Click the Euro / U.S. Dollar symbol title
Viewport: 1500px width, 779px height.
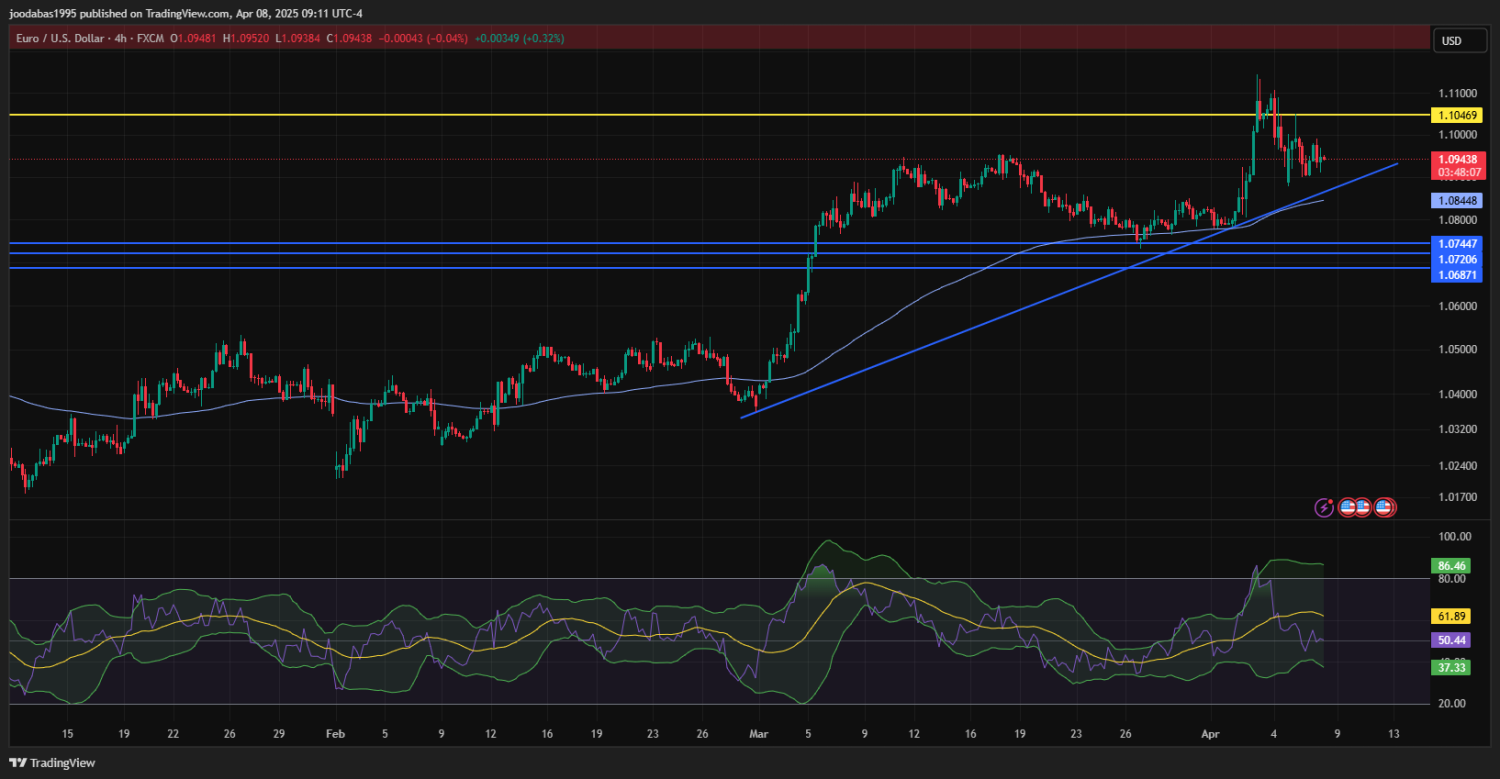(60, 39)
